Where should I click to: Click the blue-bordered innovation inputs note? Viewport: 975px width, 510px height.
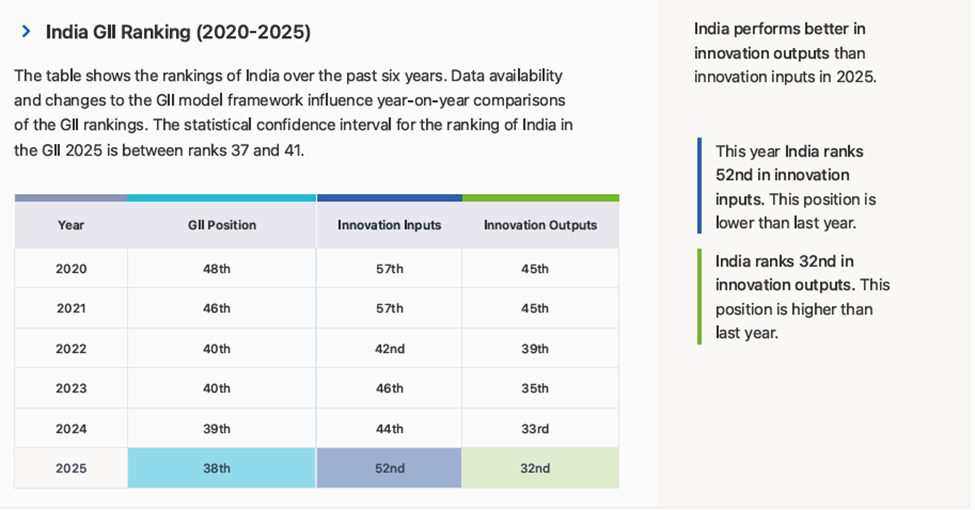click(x=795, y=187)
